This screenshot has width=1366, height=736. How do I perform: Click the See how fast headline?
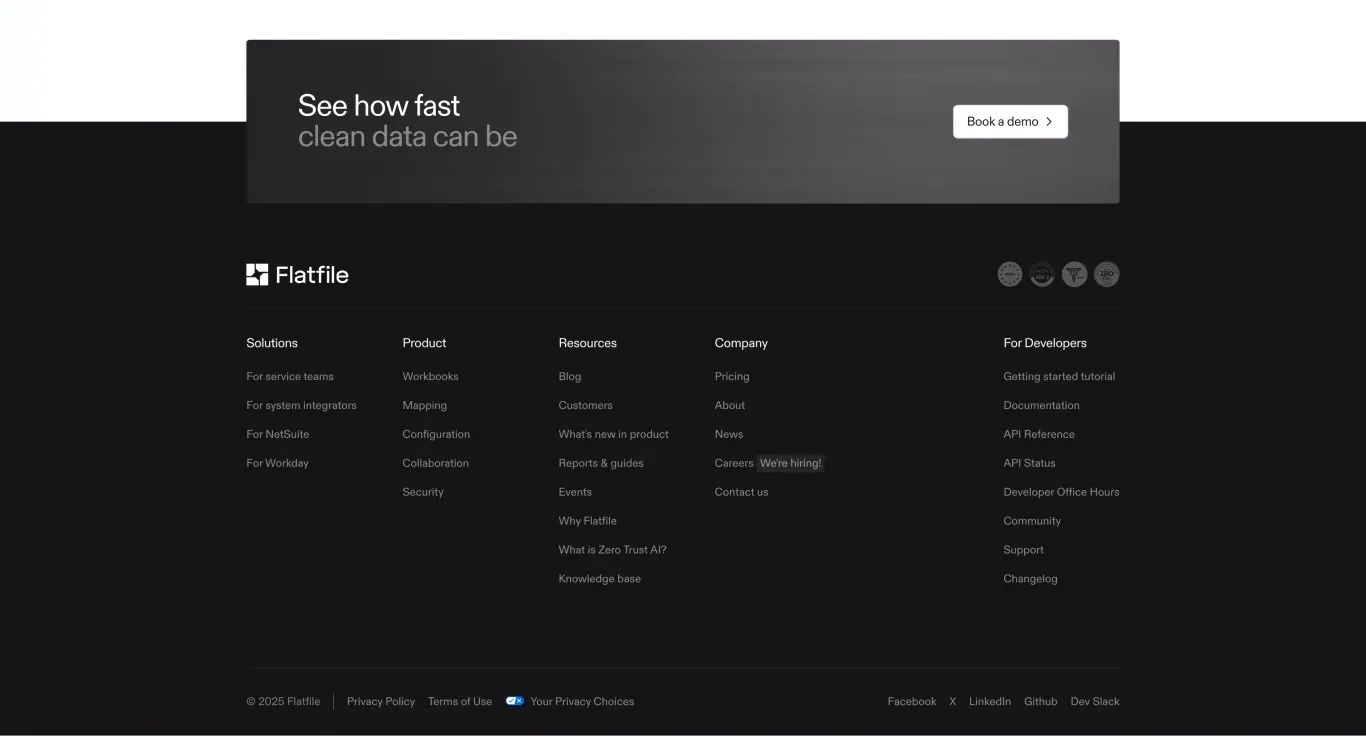tap(379, 106)
